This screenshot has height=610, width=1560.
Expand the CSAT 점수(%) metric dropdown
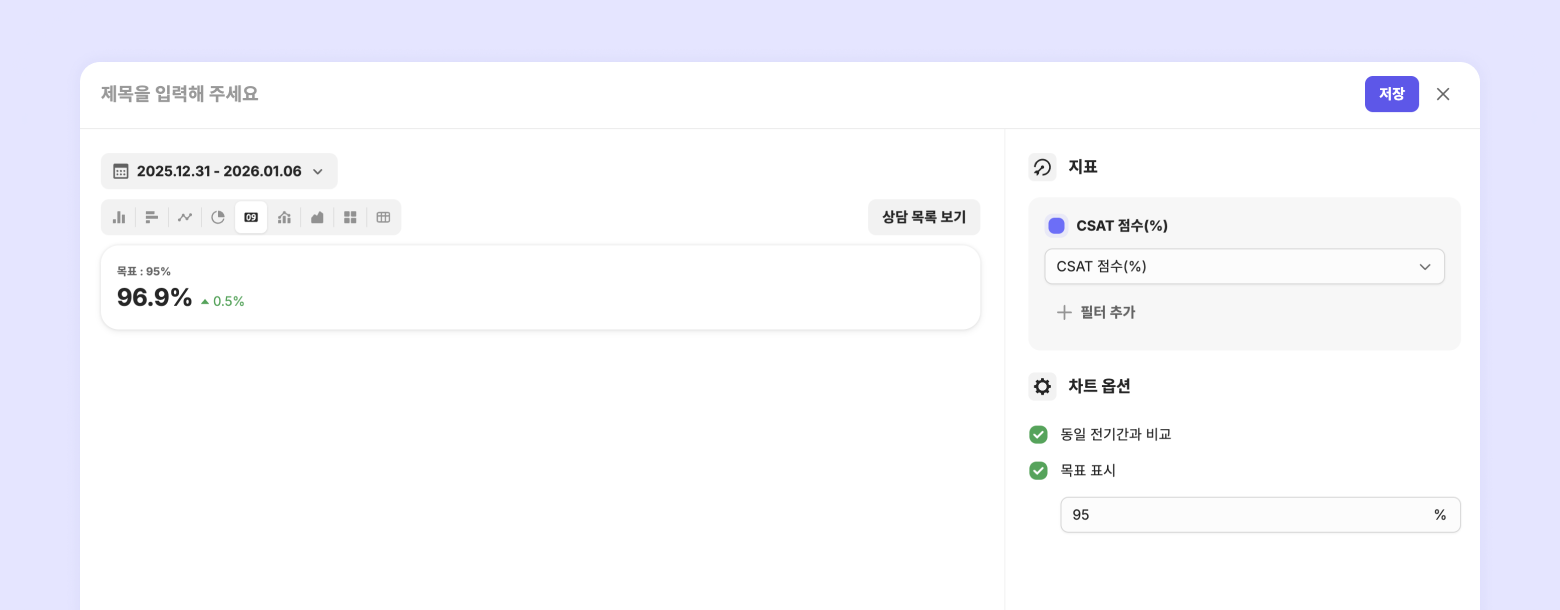(x=1244, y=266)
